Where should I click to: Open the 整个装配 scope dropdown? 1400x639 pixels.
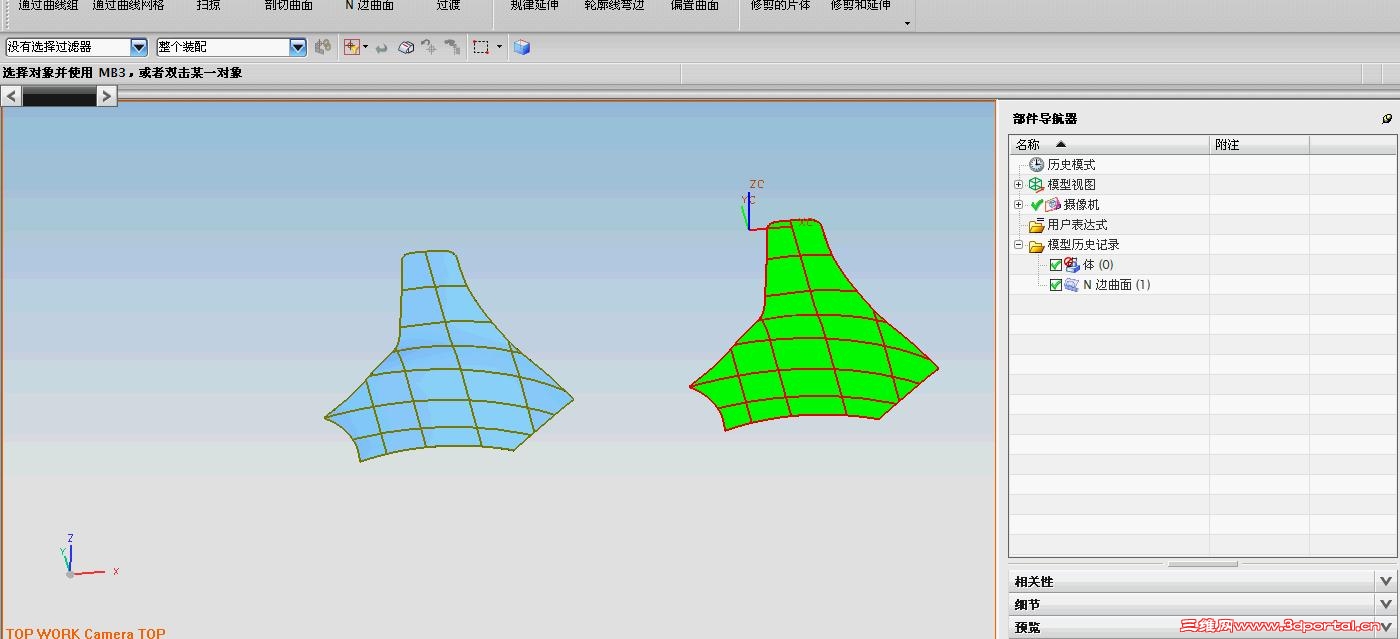point(298,47)
